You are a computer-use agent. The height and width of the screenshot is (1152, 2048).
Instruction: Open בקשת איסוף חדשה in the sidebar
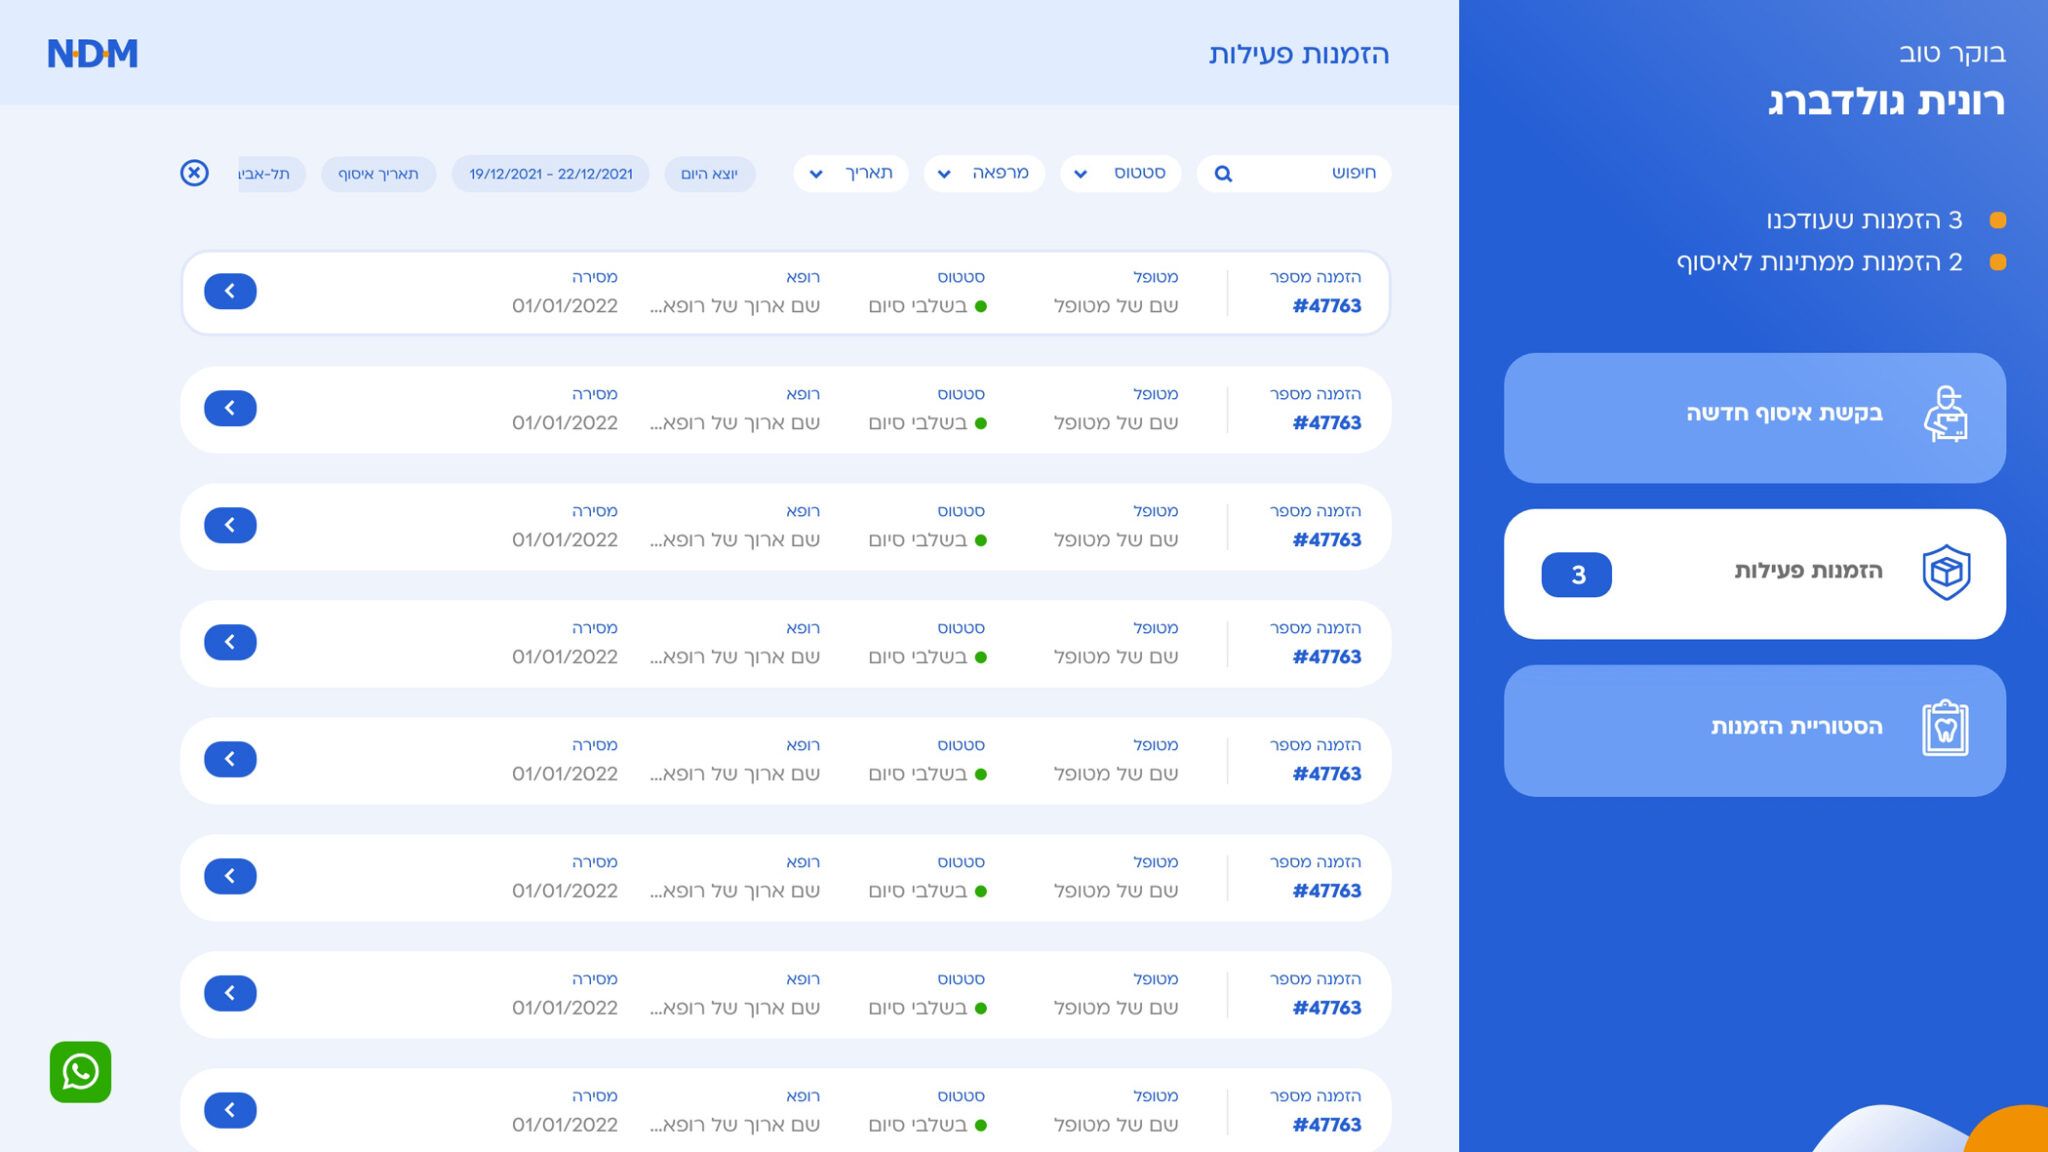(x=1755, y=418)
